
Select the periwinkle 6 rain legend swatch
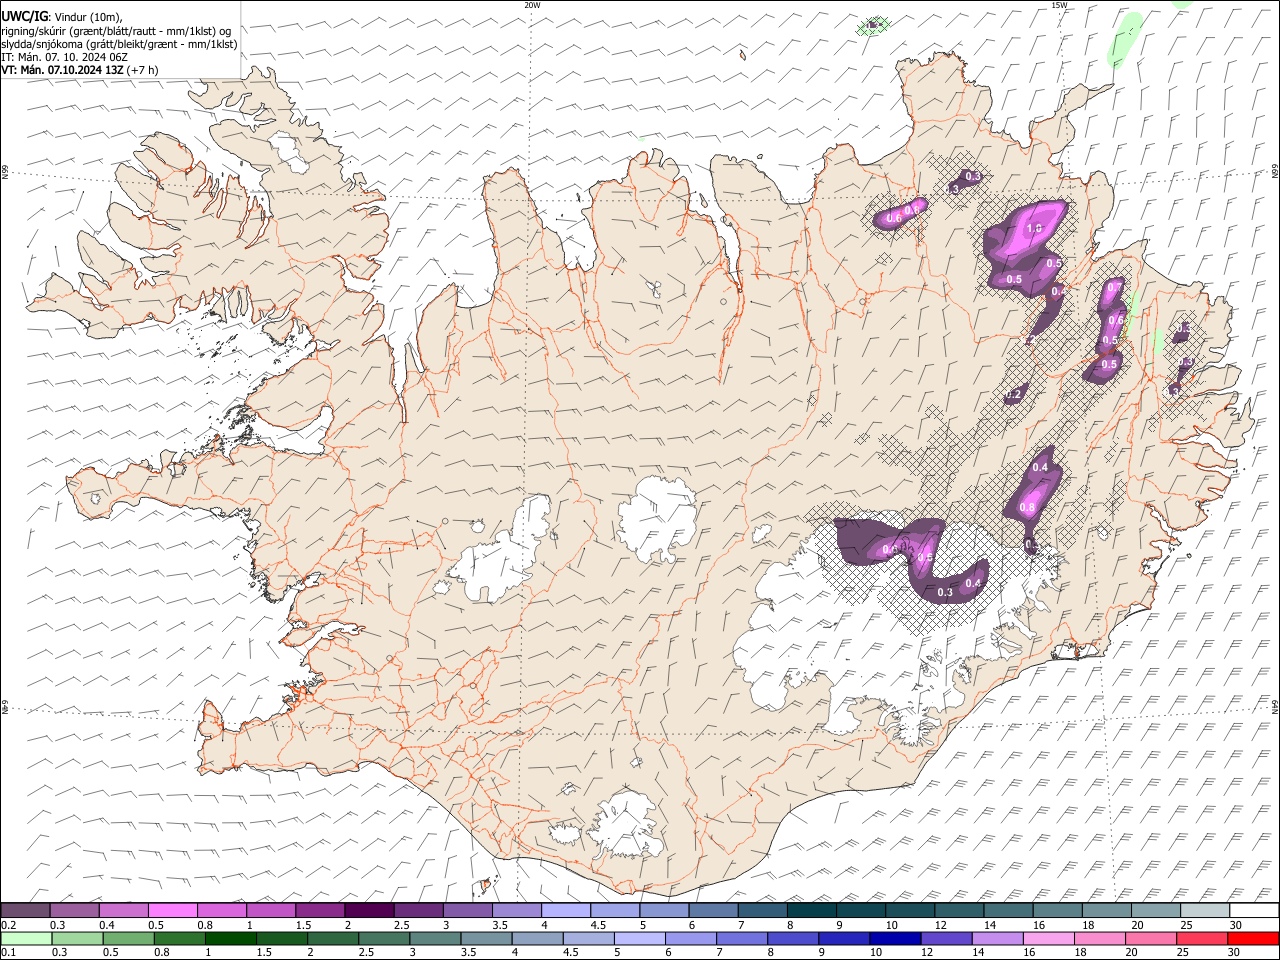pos(690,938)
